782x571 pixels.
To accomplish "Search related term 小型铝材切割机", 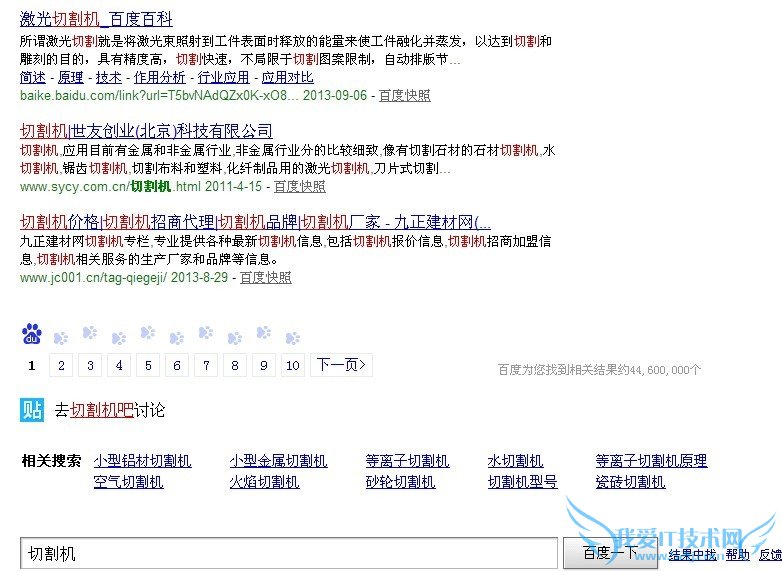I will click(143, 461).
